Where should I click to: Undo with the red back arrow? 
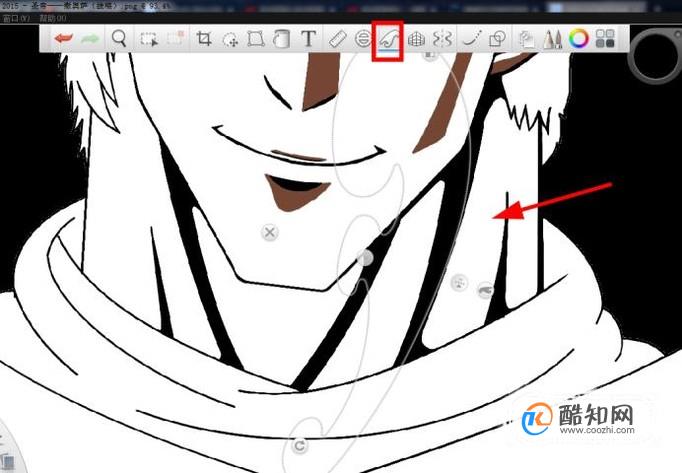[x=64, y=39]
